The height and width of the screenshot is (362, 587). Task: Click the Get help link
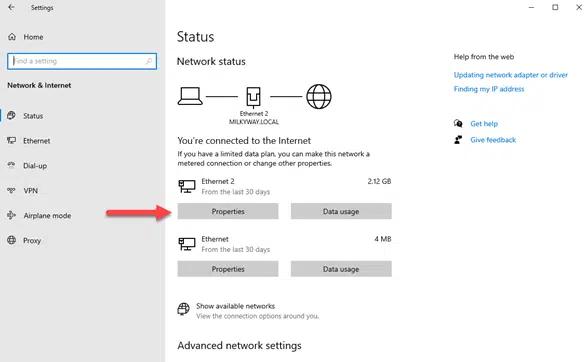484,124
